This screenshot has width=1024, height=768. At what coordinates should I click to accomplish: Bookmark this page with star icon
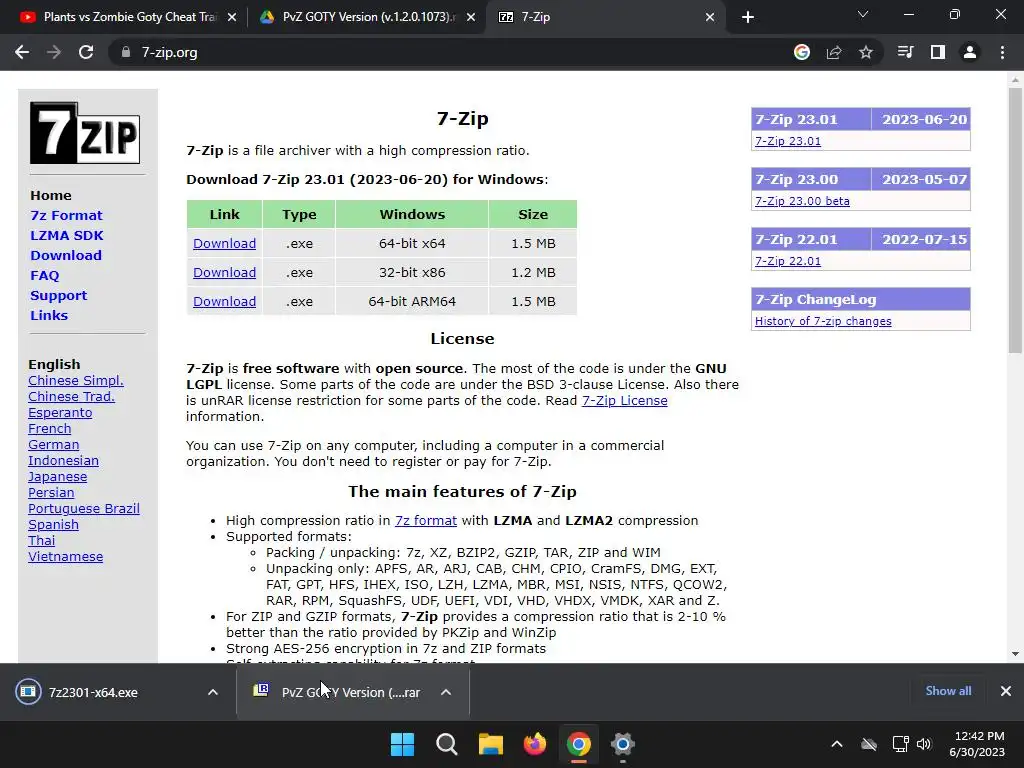866,52
